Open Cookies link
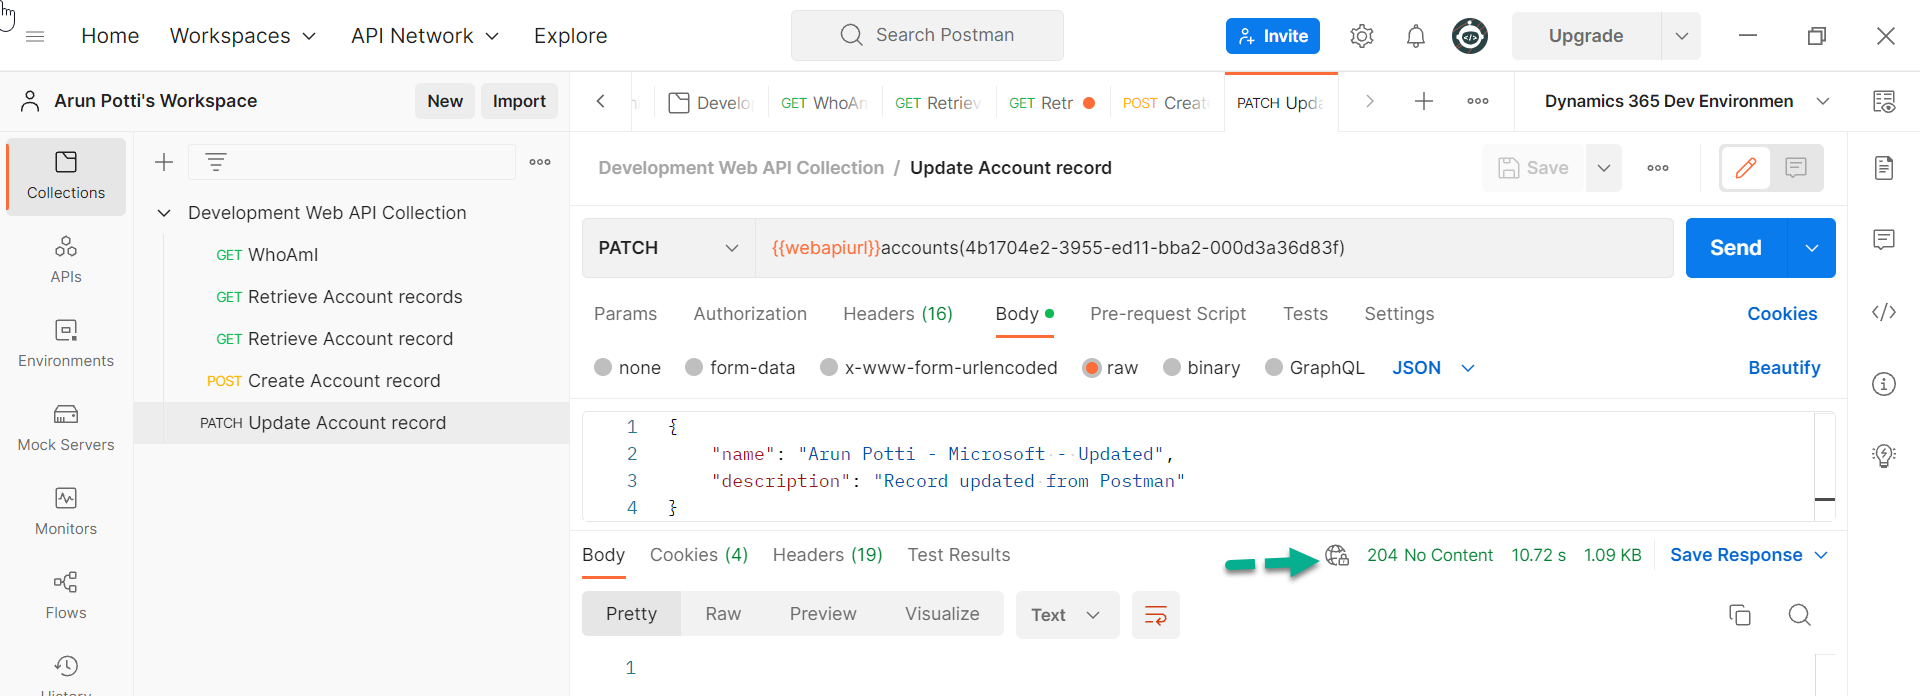 coord(1782,314)
